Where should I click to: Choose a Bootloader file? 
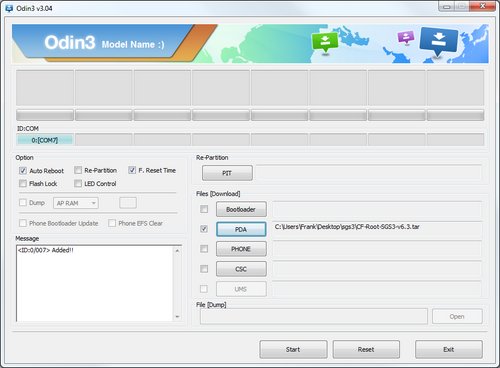click(x=241, y=209)
